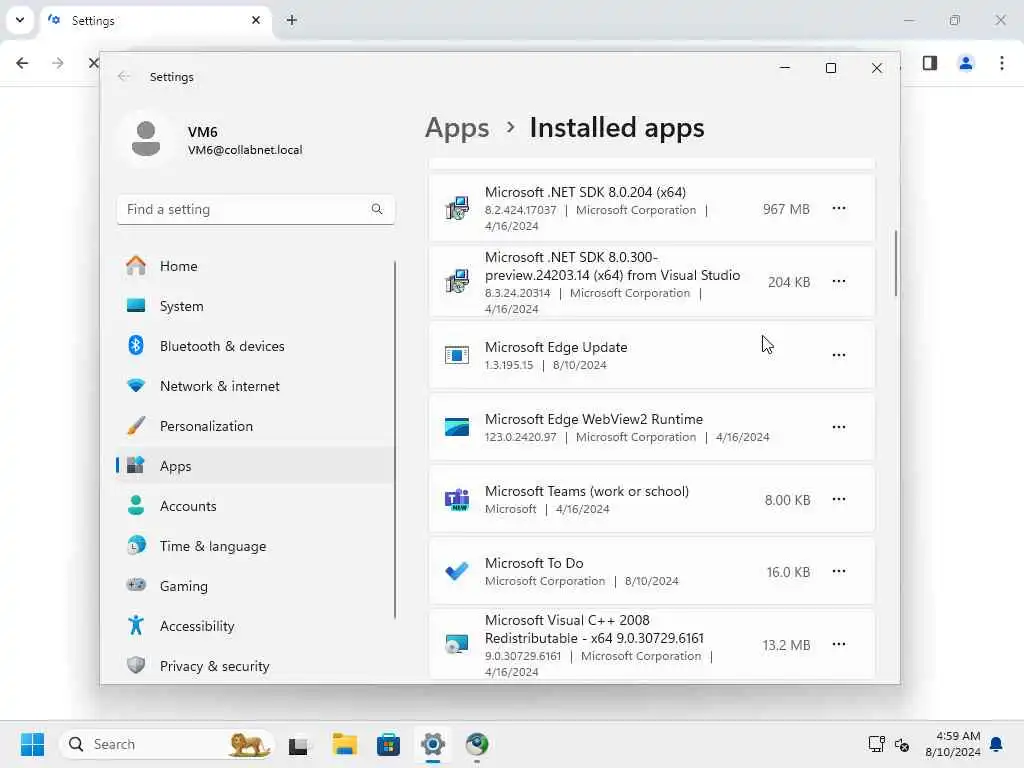Click the Microsoft Teams app icon
This screenshot has width=1024, height=768.
[x=456, y=500]
